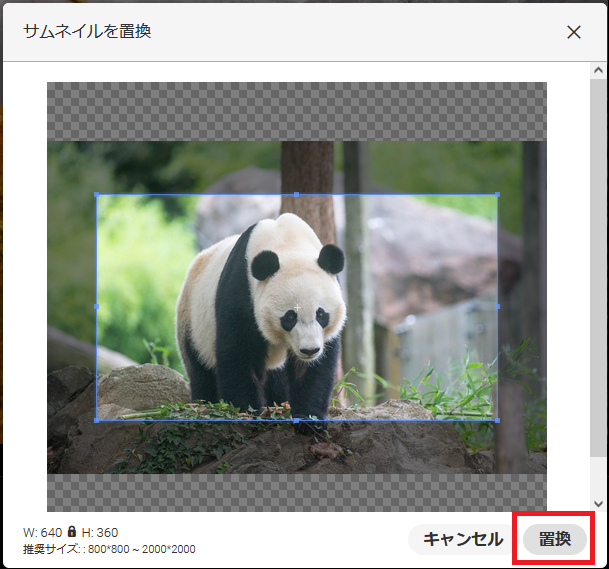This screenshot has height=569, width=609.
Task: Click the top-left crop handle
Action: click(97, 195)
